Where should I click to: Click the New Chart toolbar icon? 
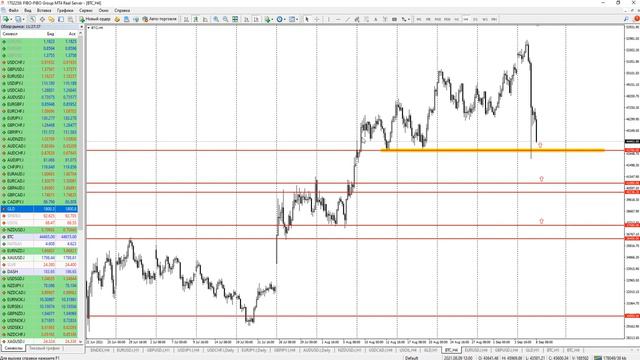[x=6, y=19]
